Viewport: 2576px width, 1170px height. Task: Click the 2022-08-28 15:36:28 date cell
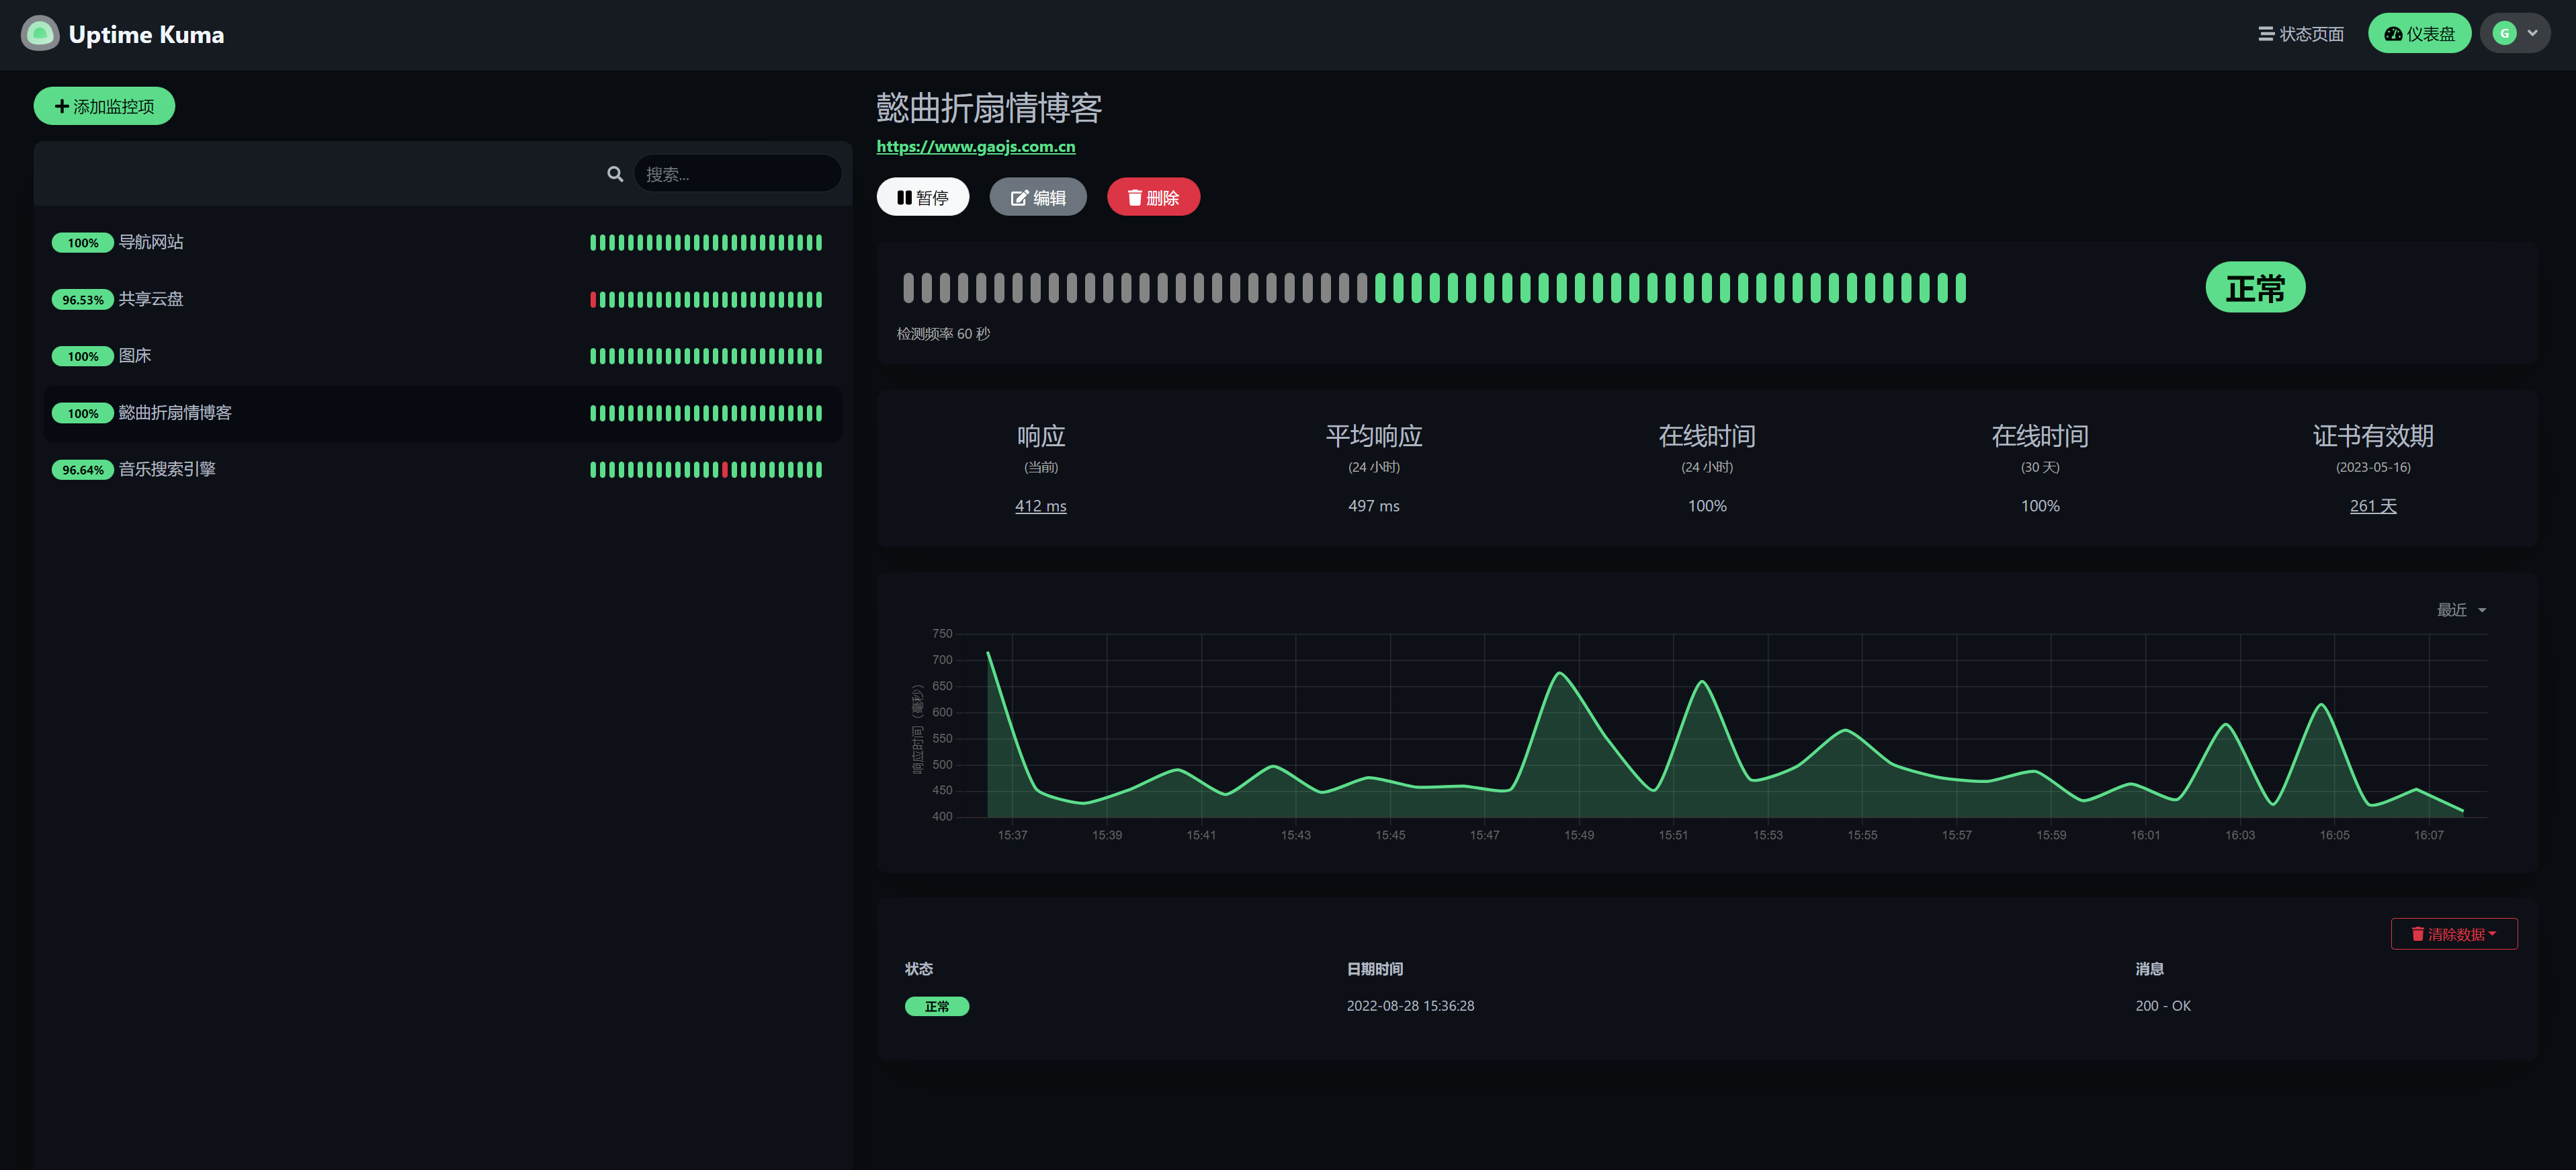[x=1410, y=1006]
